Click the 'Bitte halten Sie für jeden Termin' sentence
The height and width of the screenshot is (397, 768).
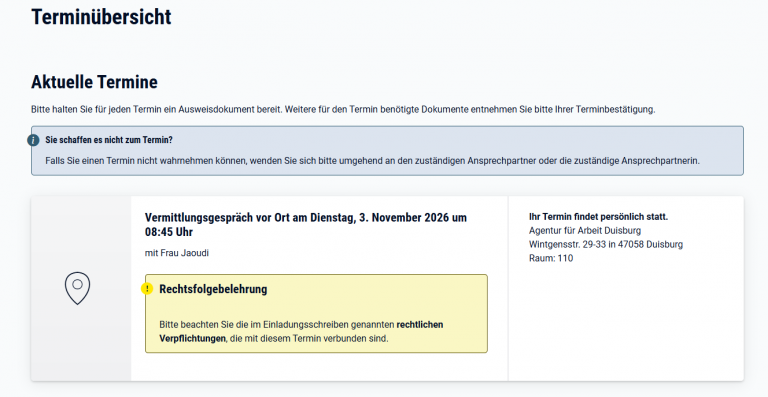[x=343, y=110]
